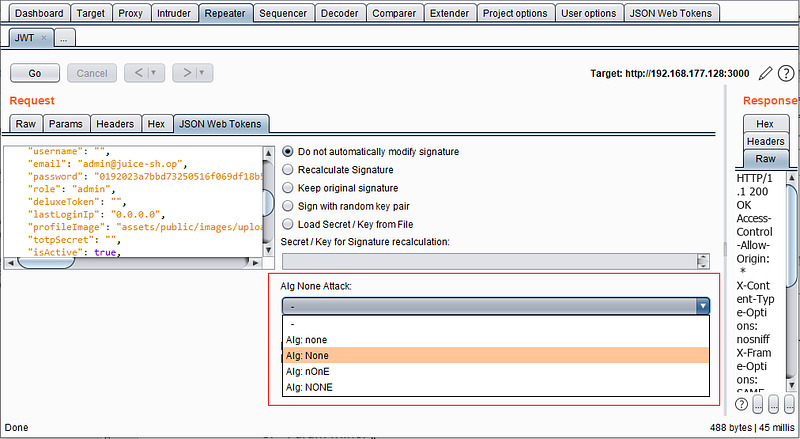This screenshot has height=439, width=800.
Task: Open the top-level JSON Web Tokens tab
Action: coord(671,13)
